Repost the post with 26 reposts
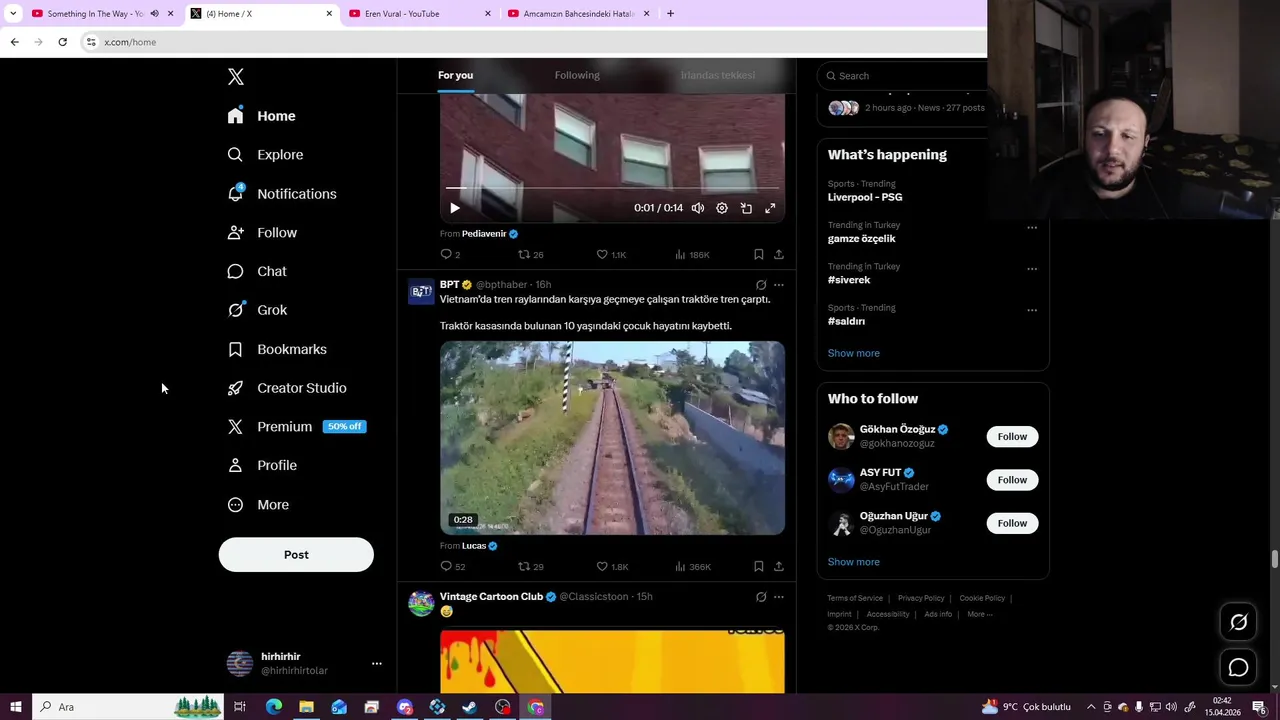This screenshot has height=720, width=1280. coord(530,255)
